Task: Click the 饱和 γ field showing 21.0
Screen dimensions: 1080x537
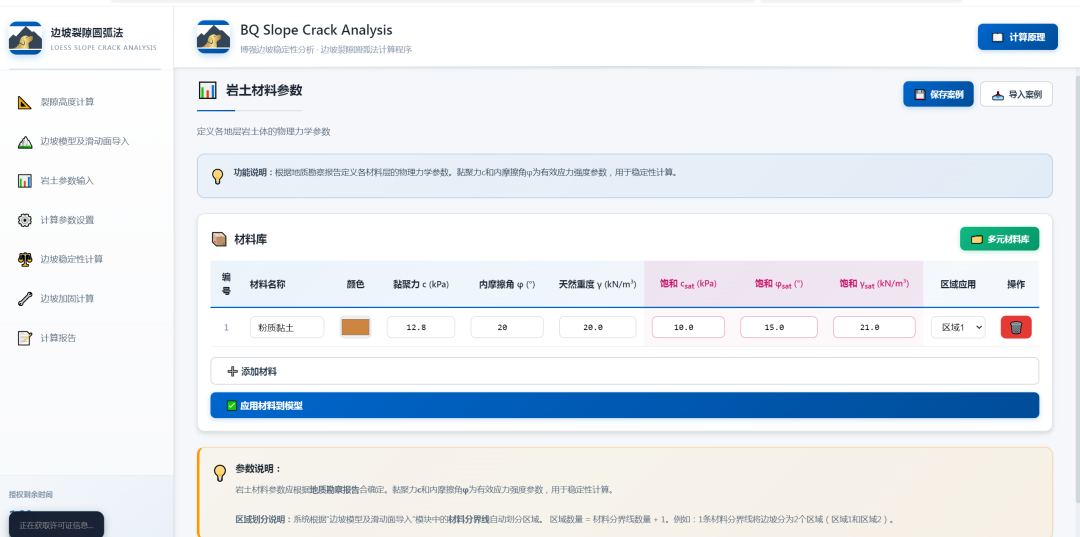Action: pos(874,327)
